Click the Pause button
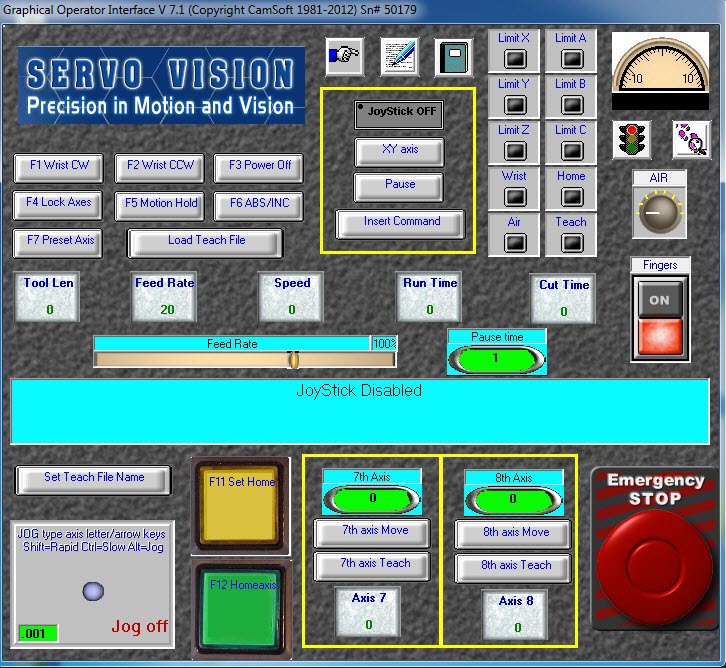Viewport: 726px width, 668px height. [x=399, y=187]
